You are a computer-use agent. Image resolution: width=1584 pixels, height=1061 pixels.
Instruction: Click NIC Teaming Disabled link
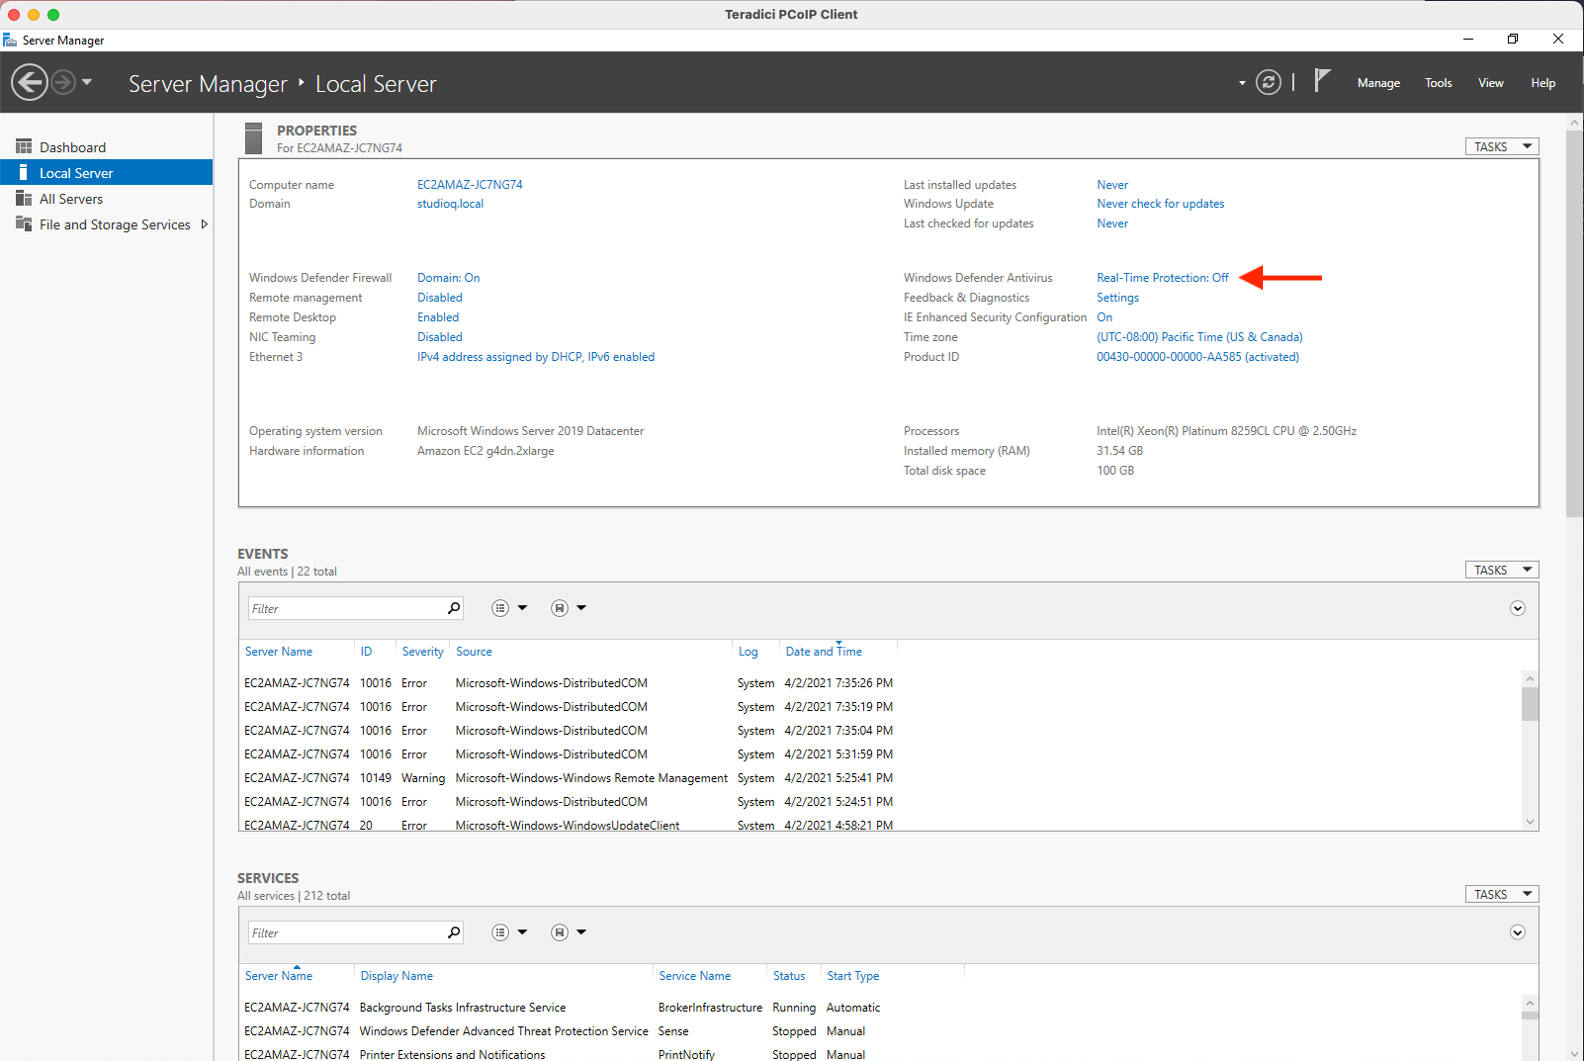coord(439,337)
